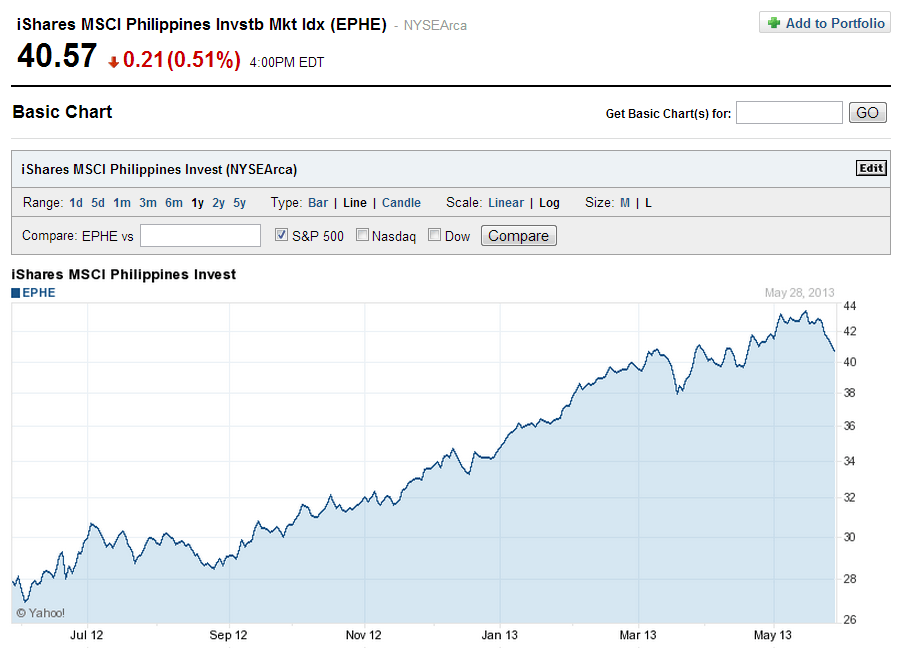Click the NYSEArca exchange label

tap(435, 25)
